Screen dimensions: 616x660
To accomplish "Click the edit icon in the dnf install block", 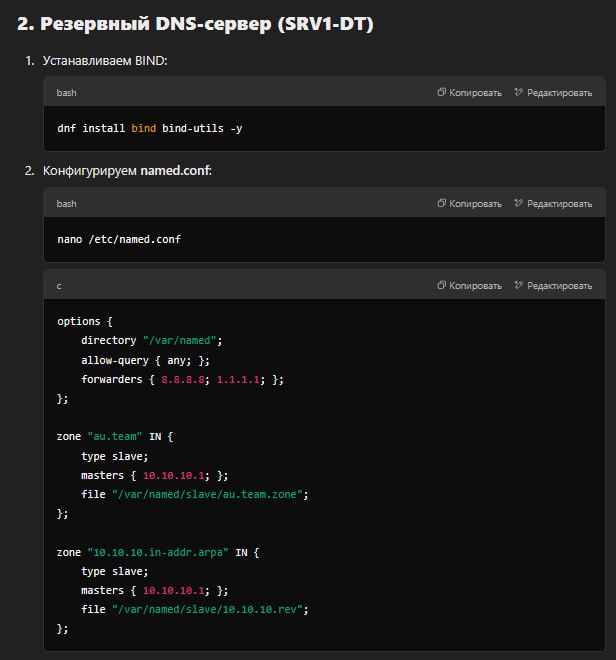I will [518, 92].
